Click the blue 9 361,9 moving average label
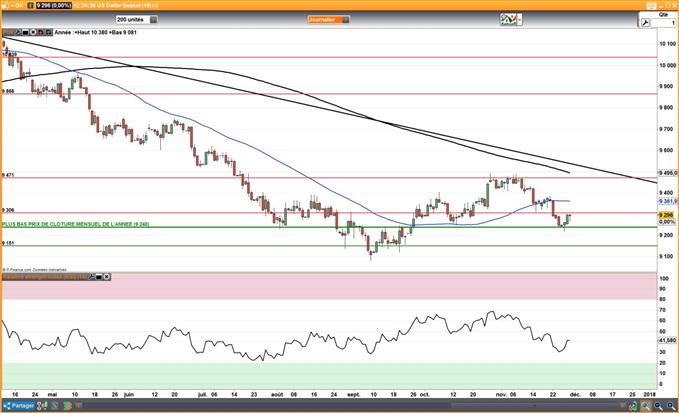The height and width of the screenshot is (413, 679). tap(667, 201)
